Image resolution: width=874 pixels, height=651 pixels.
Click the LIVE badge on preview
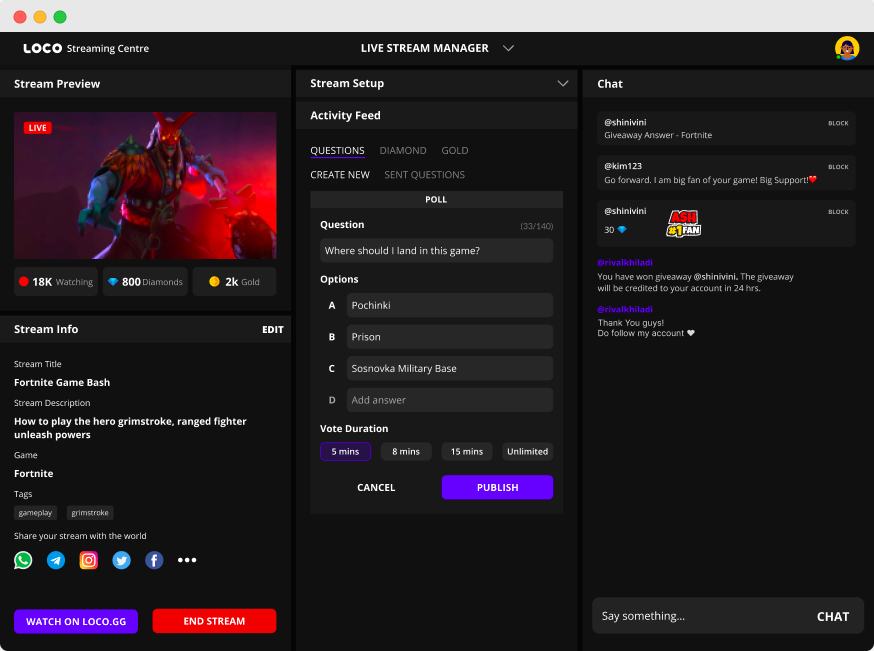click(37, 128)
